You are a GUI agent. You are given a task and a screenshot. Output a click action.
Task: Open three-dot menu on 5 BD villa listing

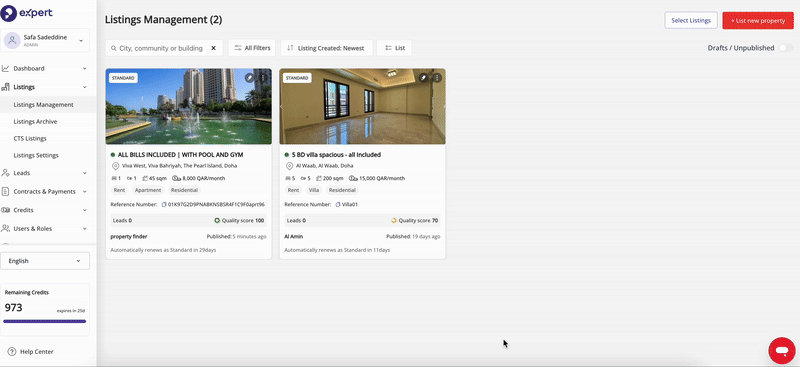coord(437,78)
